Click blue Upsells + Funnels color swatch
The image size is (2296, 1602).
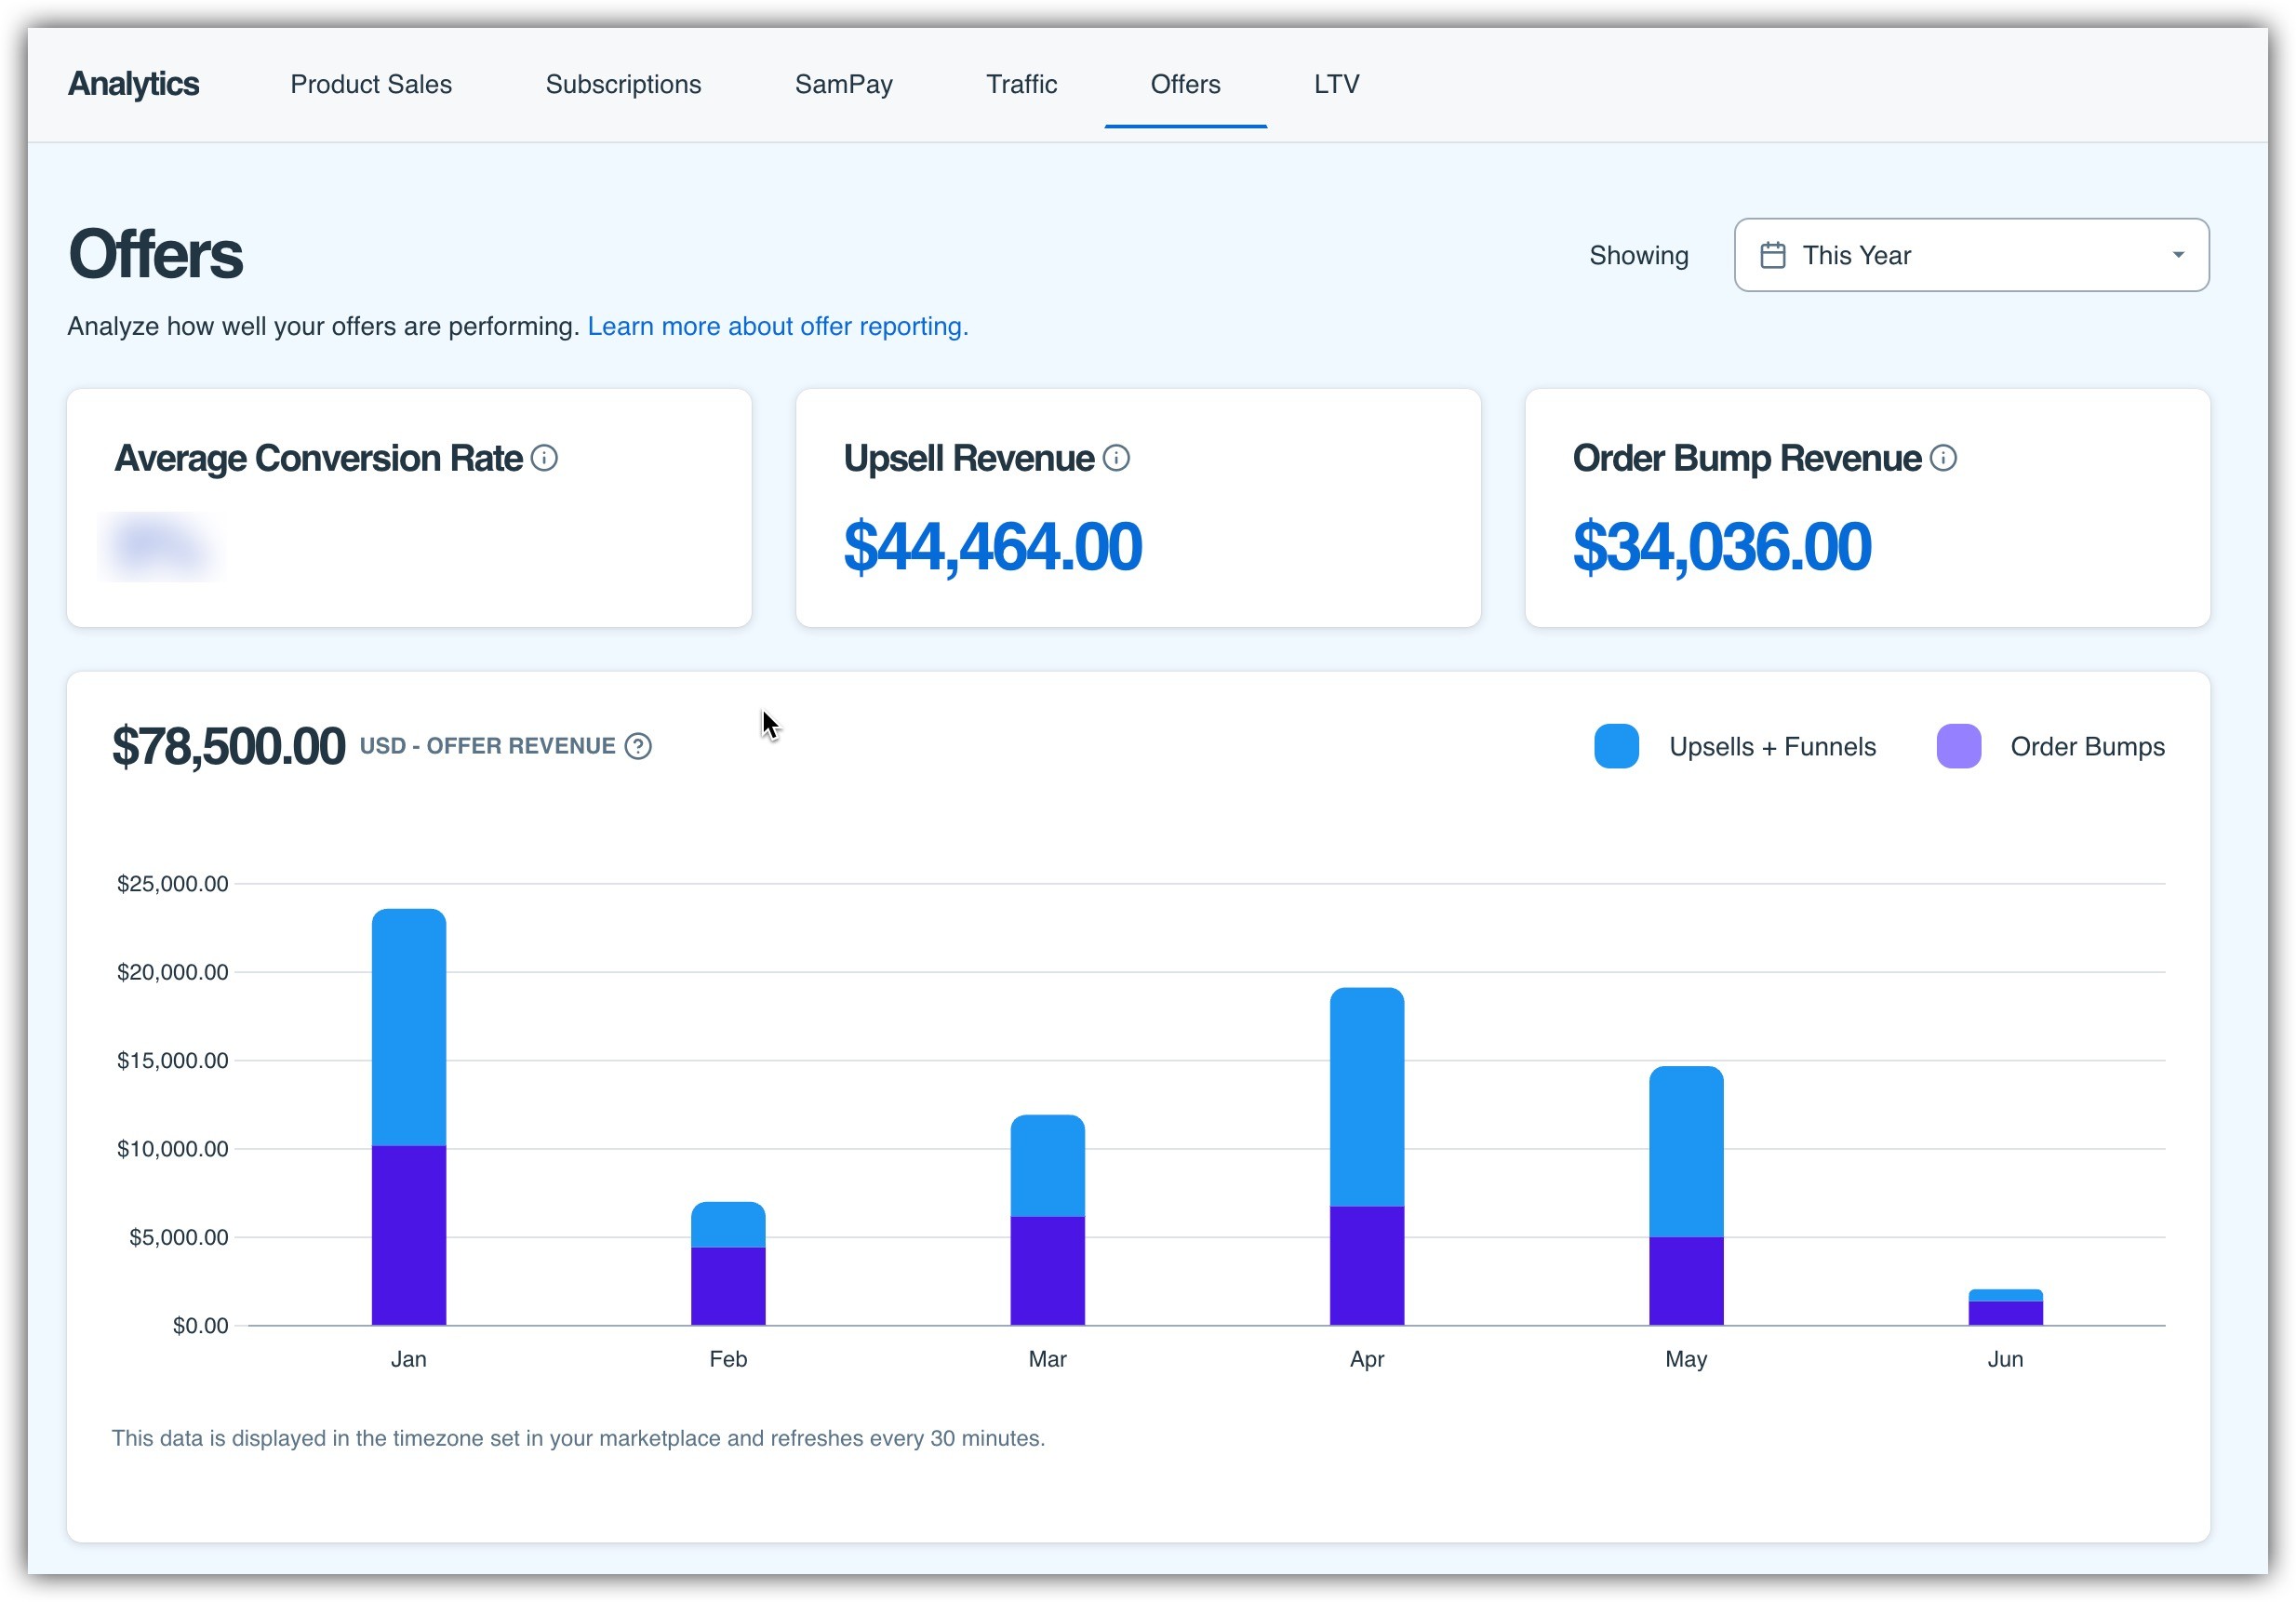(x=1616, y=746)
